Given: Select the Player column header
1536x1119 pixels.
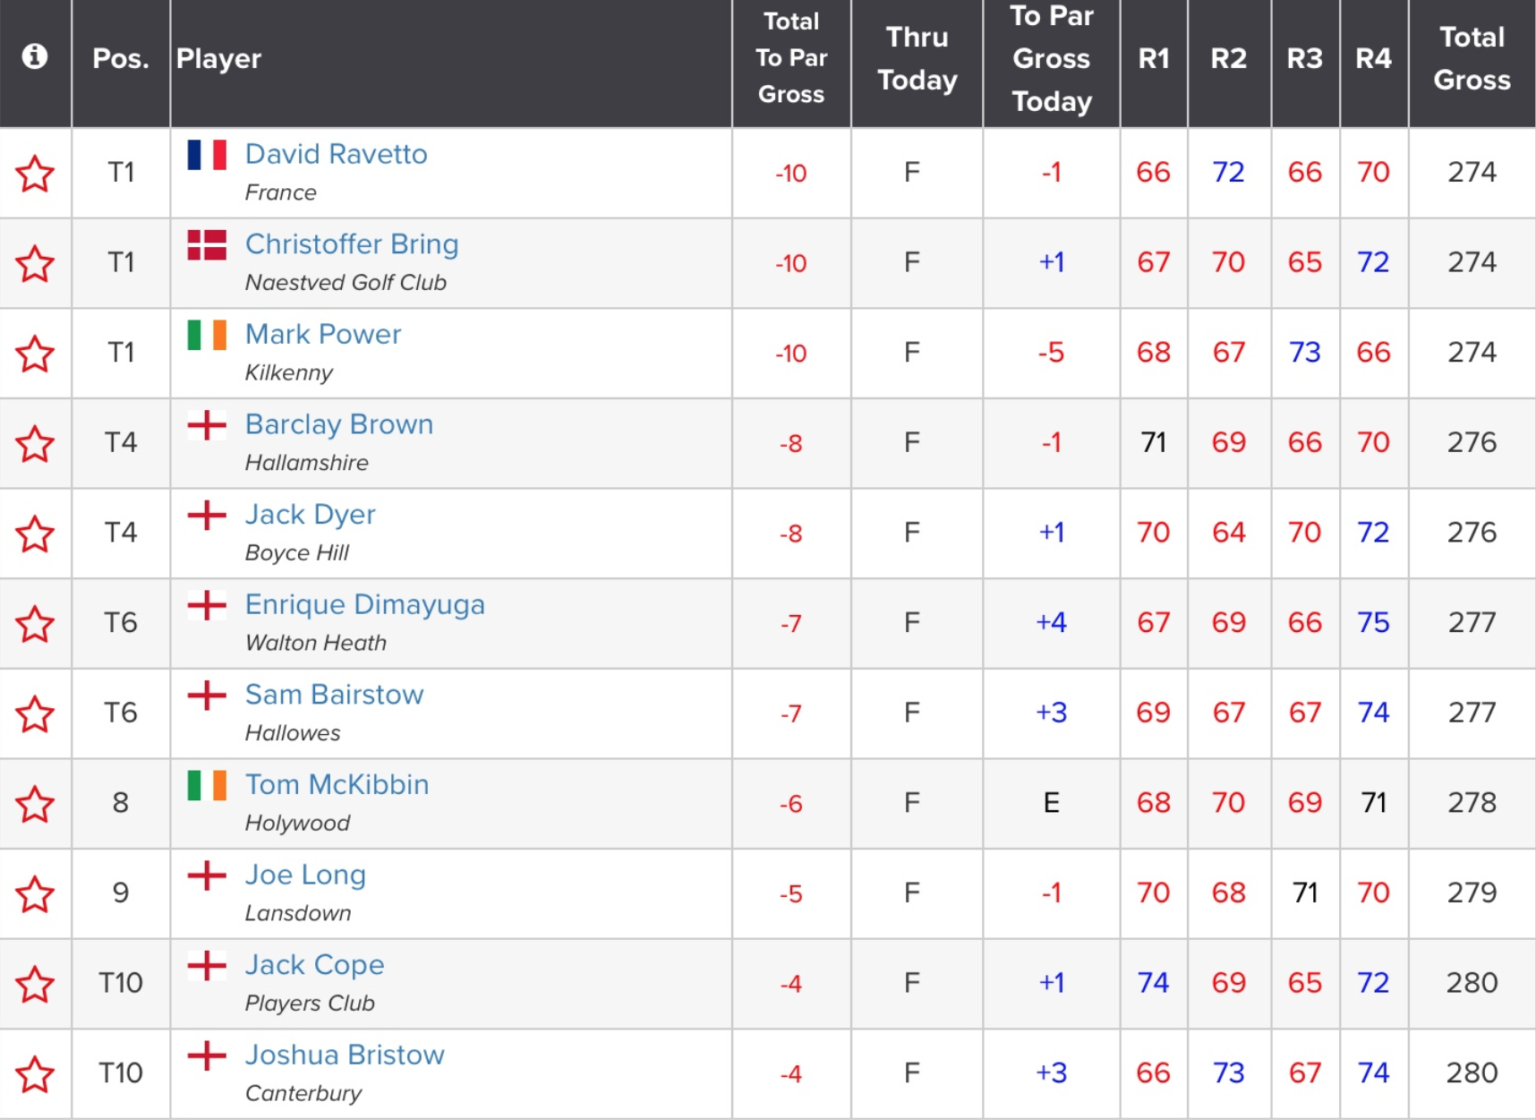Looking at the screenshot, I should click(219, 58).
